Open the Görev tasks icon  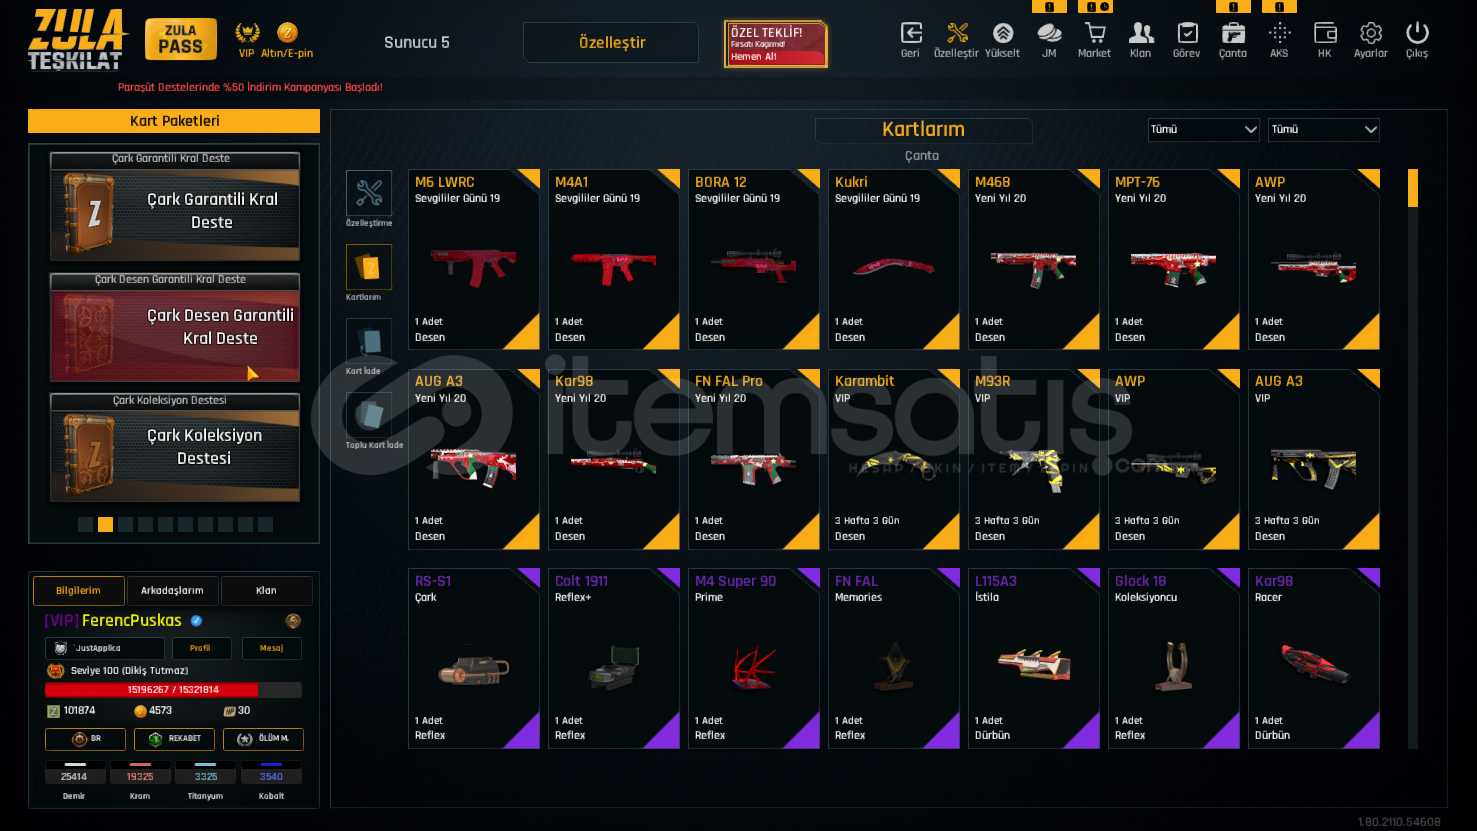pyautogui.click(x=1187, y=34)
